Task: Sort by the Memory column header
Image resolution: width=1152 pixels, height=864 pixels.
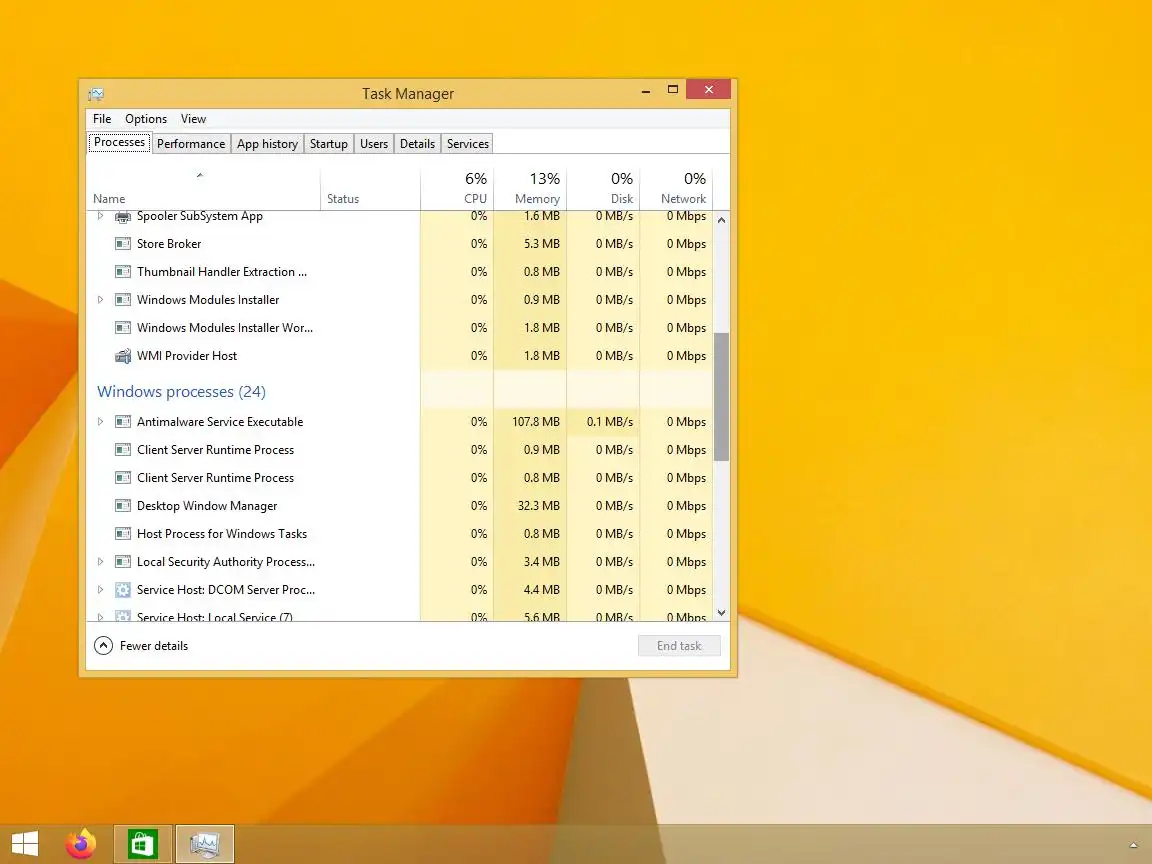Action: pyautogui.click(x=530, y=189)
